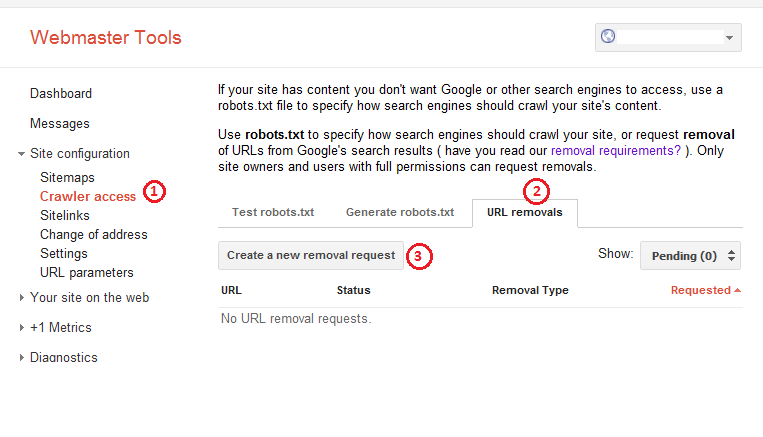The width and height of the screenshot is (763, 437).
Task: Expand the +1 Metrics section
Action: tap(21, 328)
